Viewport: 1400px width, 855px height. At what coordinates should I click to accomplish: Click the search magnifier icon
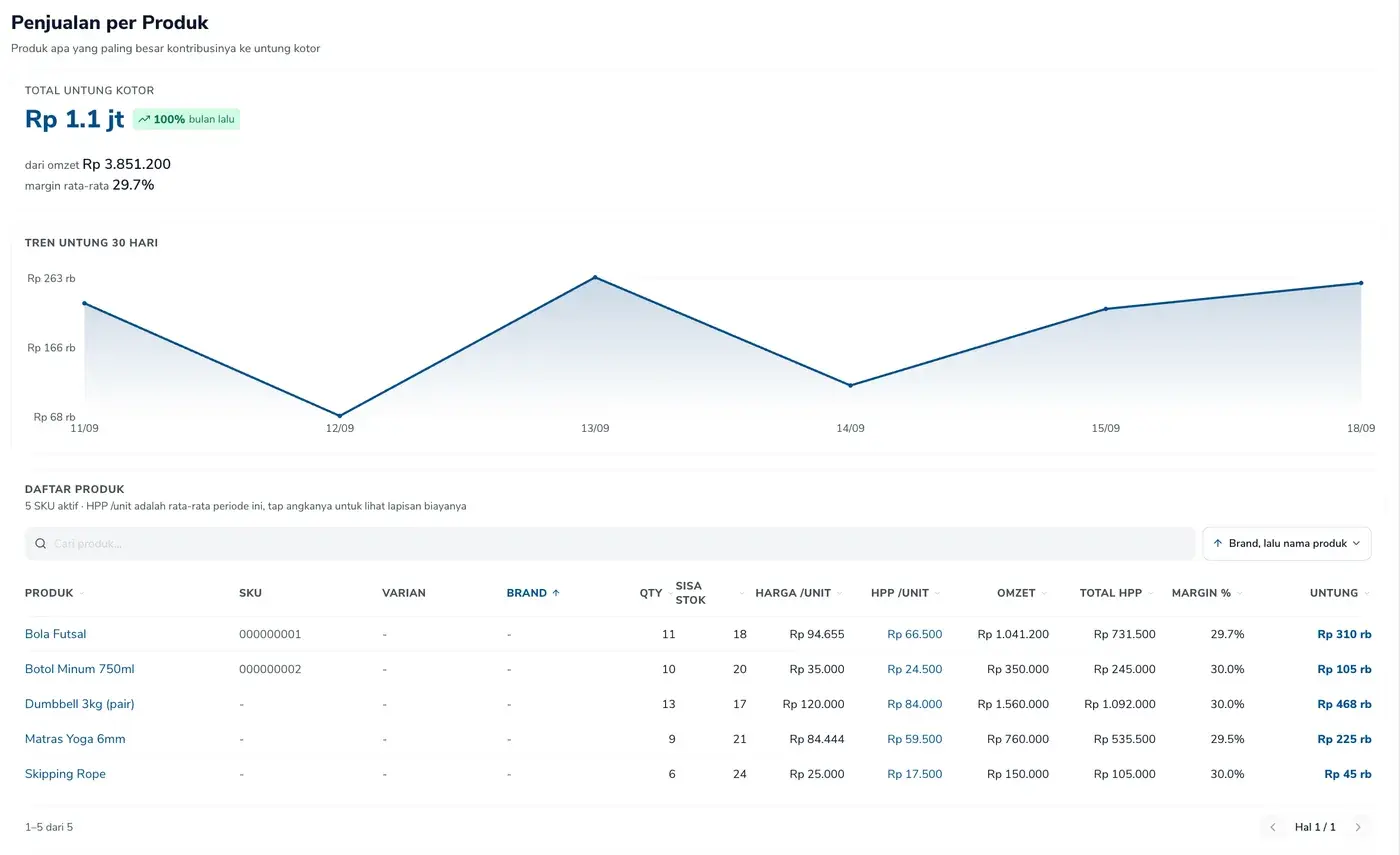41,544
